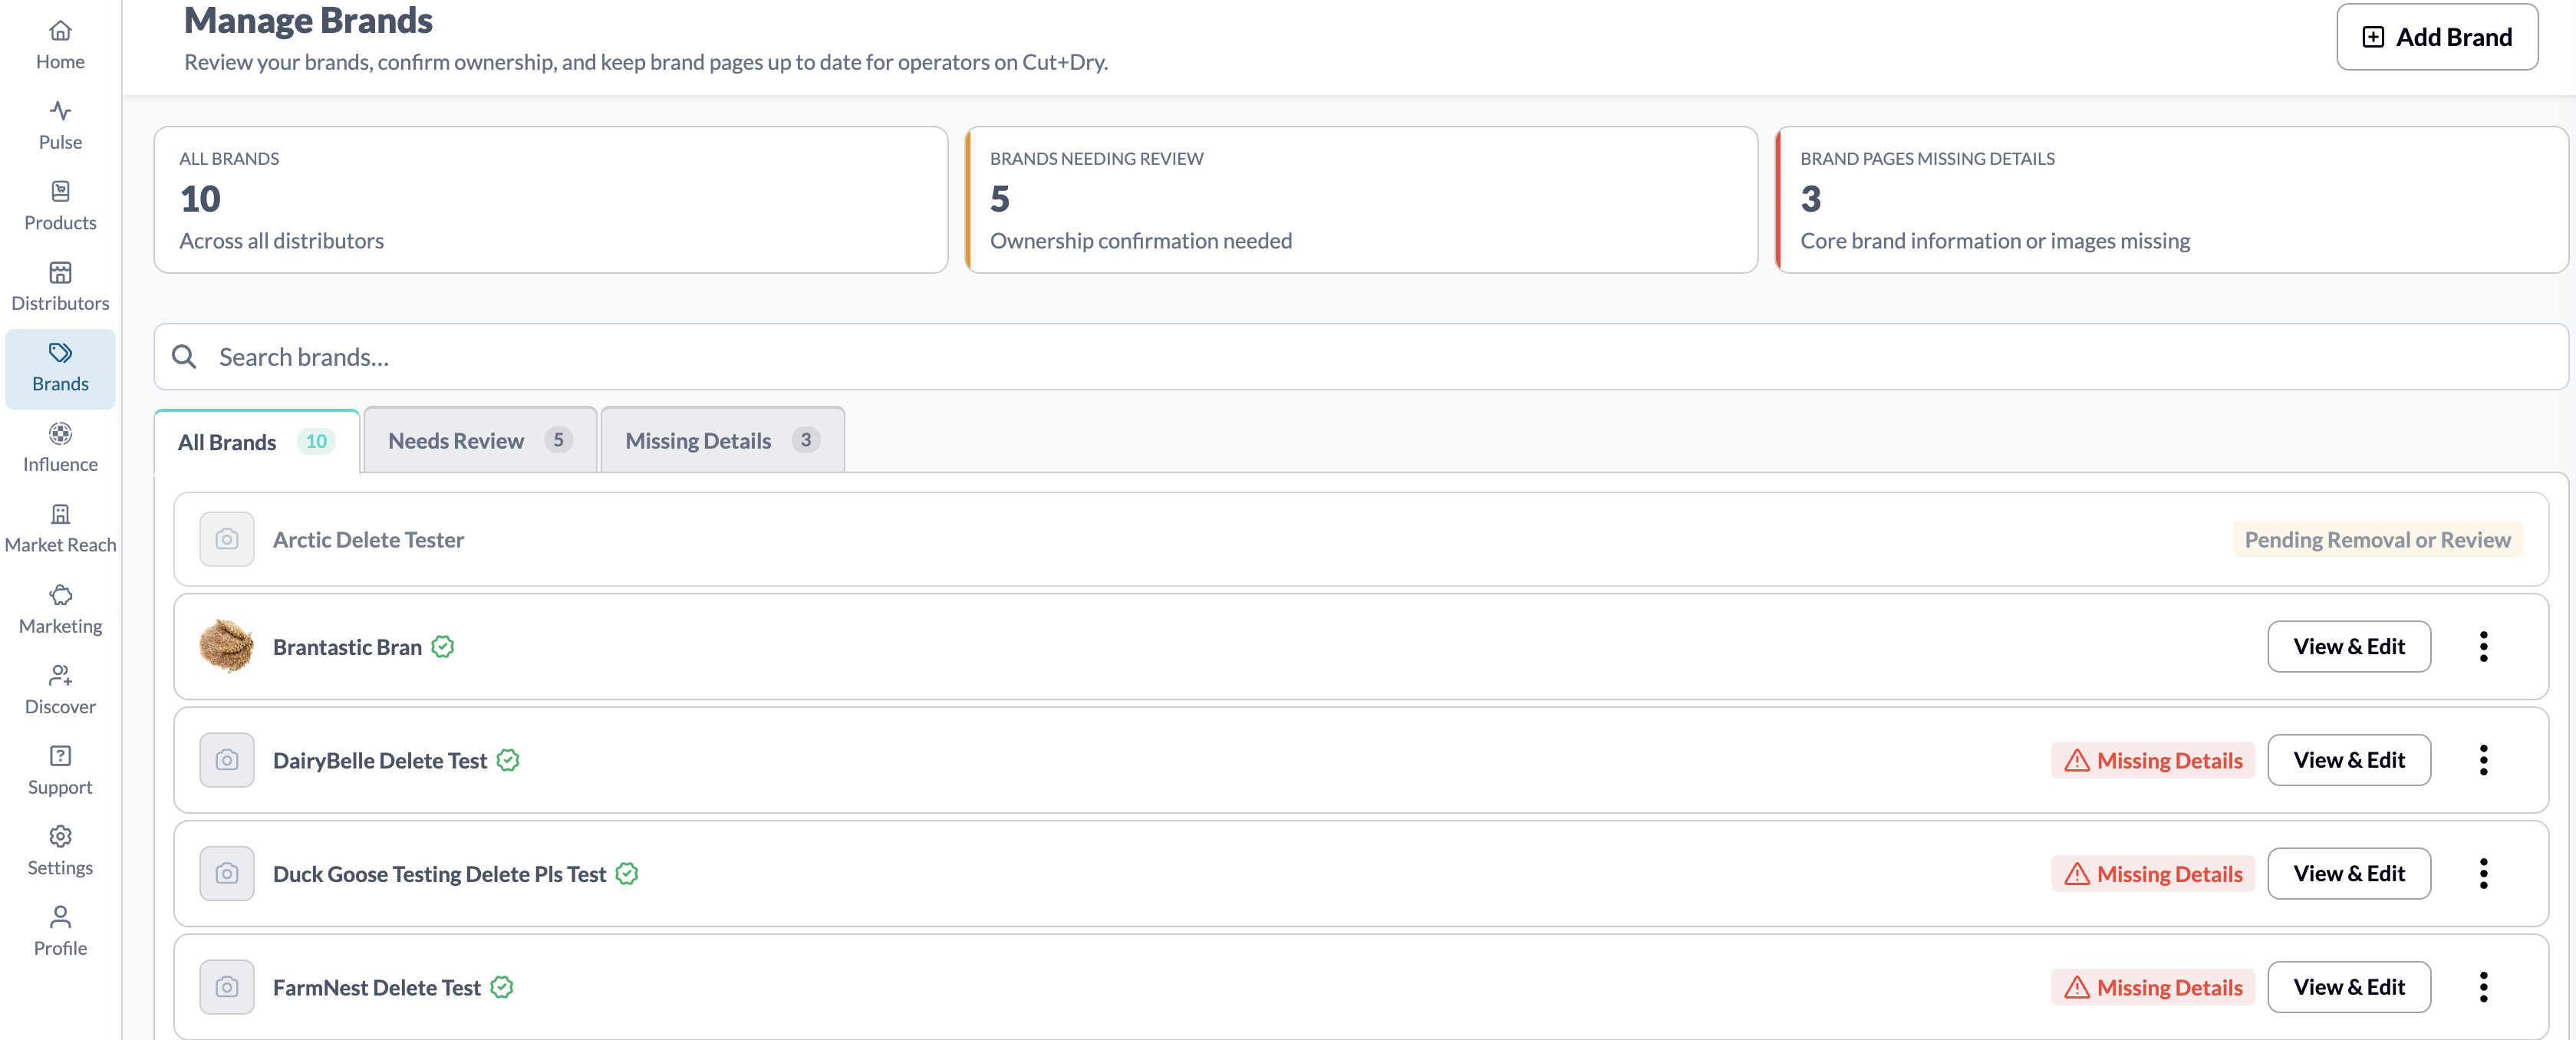The width and height of the screenshot is (2576, 1040).
Task: Open DairyBelle Delete Test three-dot menu
Action: click(2484, 760)
